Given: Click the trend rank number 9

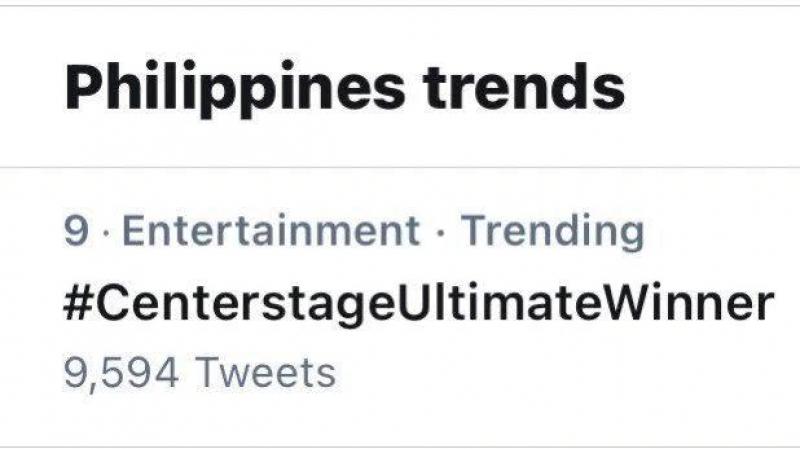Looking at the screenshot, I should (75, 233).
